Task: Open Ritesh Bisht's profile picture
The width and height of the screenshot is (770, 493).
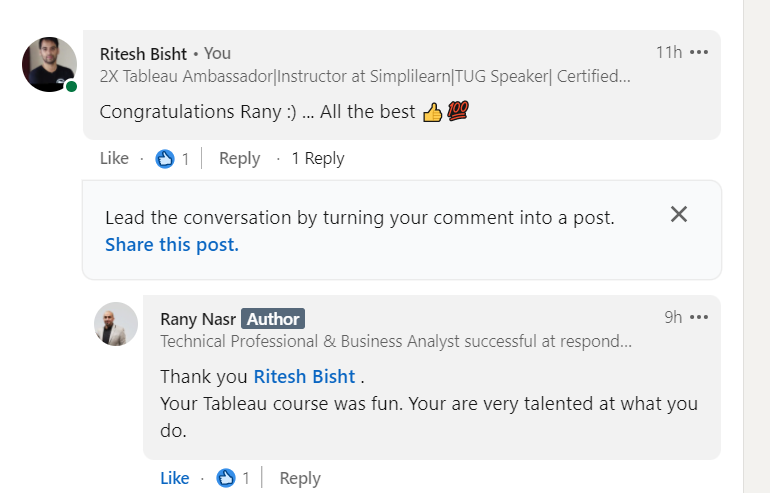Action: pos(49,65)
